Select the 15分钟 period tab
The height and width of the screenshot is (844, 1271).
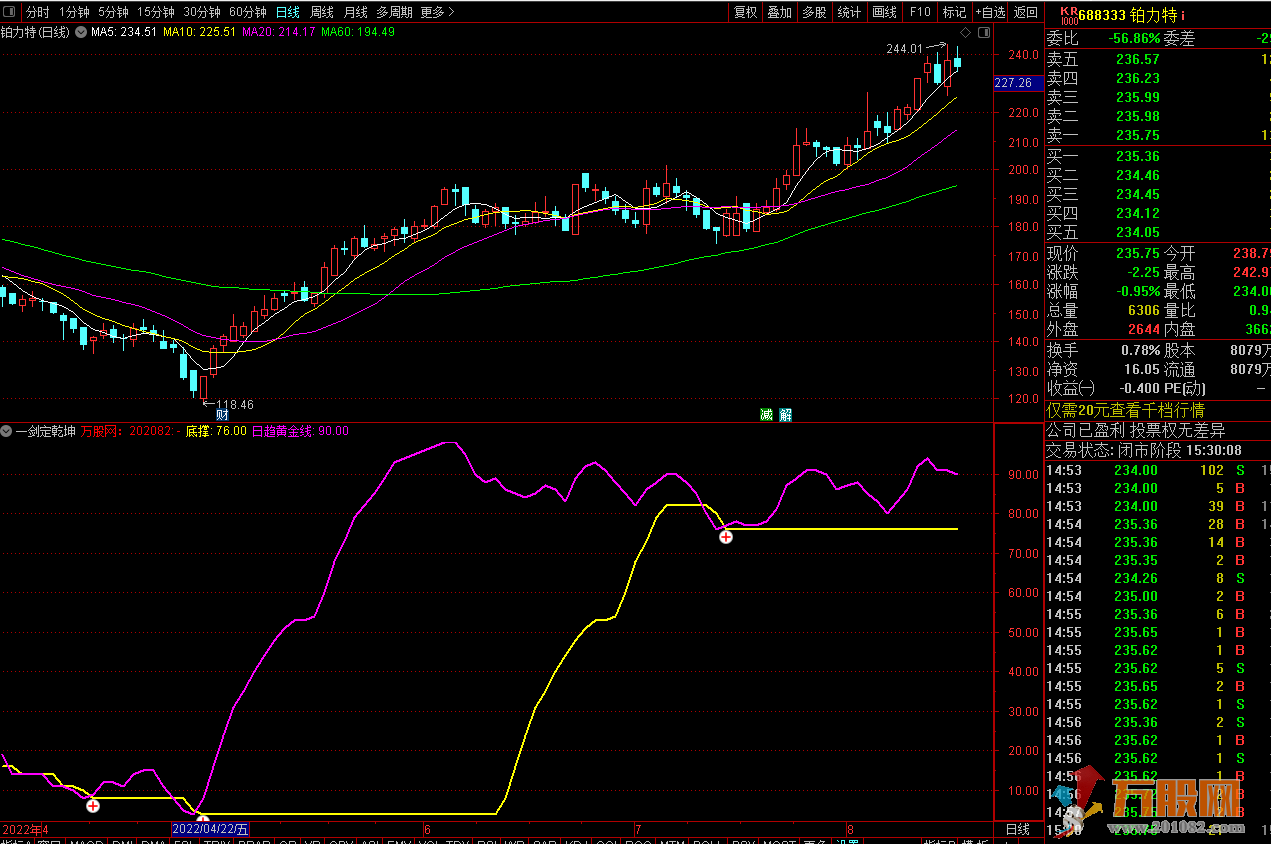[156, 12]
